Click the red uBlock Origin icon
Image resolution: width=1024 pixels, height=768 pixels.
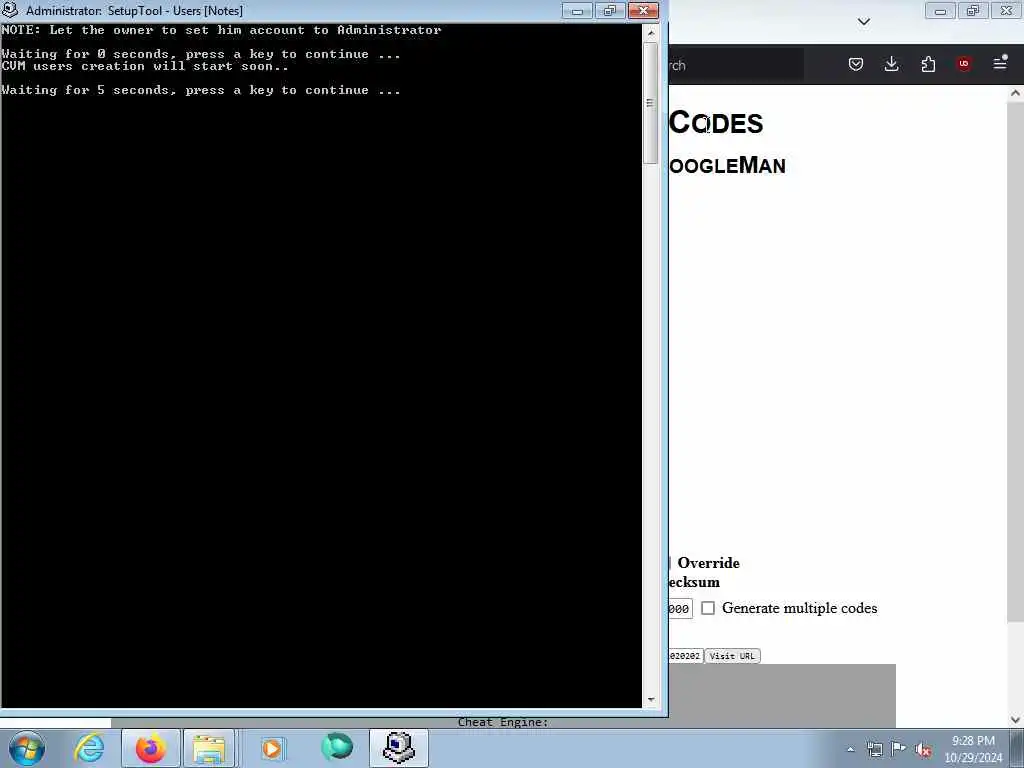pyautogui.click(x=964, y=63)
